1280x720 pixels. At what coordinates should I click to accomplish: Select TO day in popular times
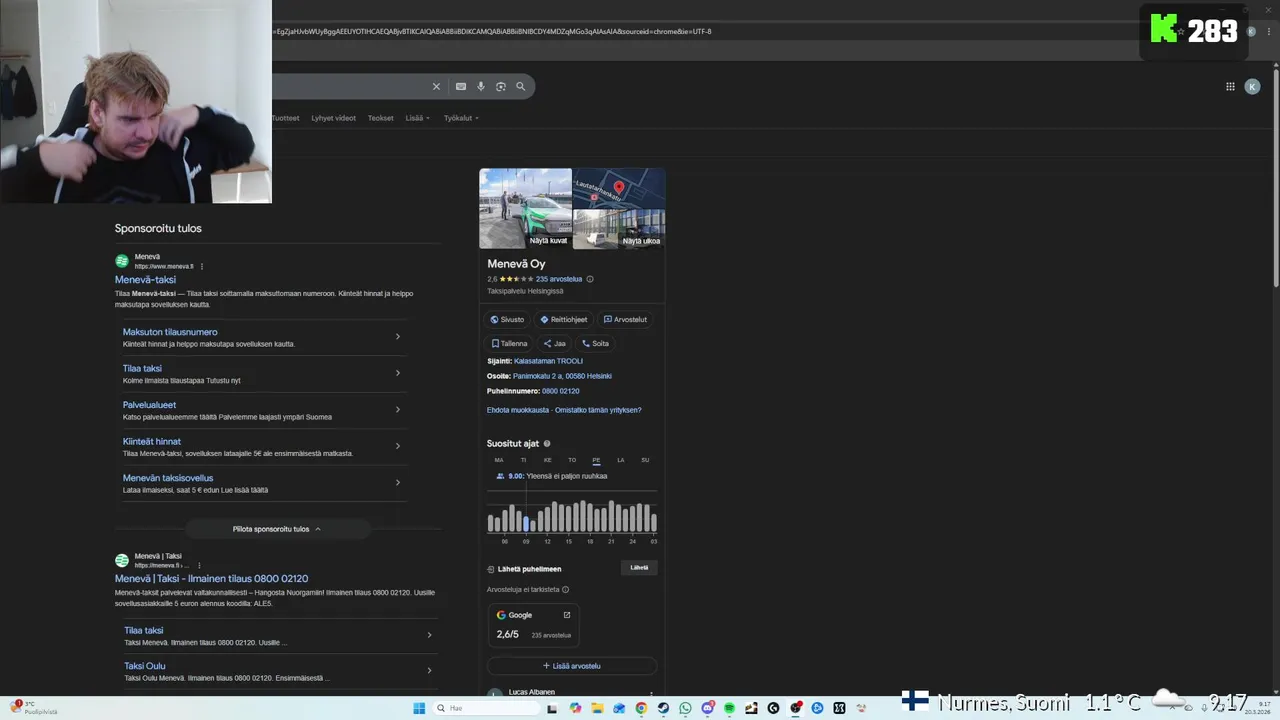pyautogui.click(x=572, y=460)
